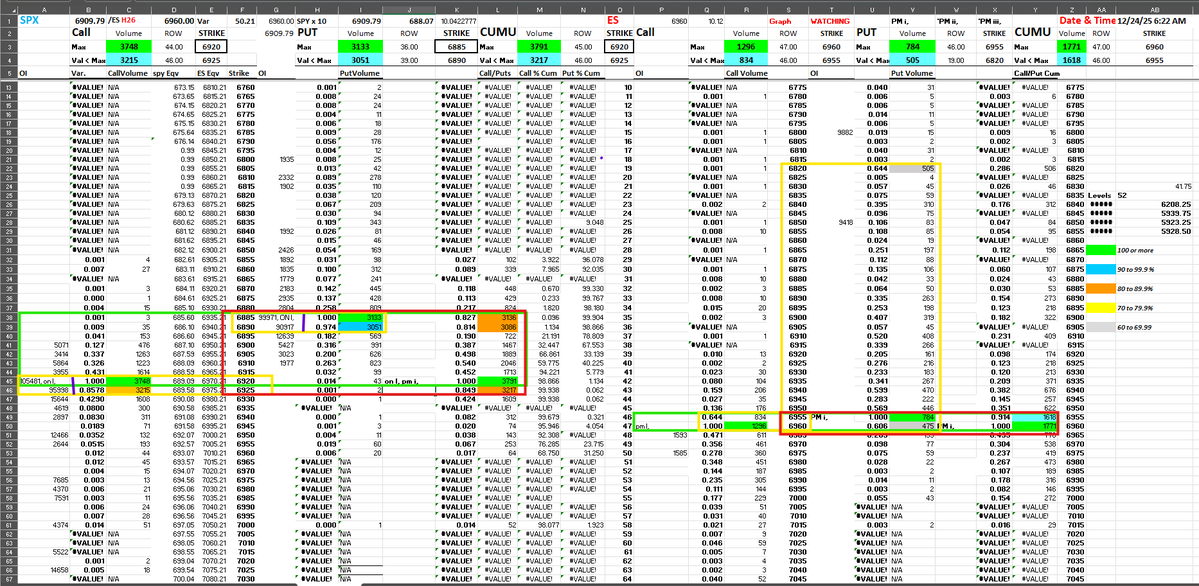The image size is (1199, 586).
Task: Select column J header
Action: pyautogui.click(x=409, y=9)
